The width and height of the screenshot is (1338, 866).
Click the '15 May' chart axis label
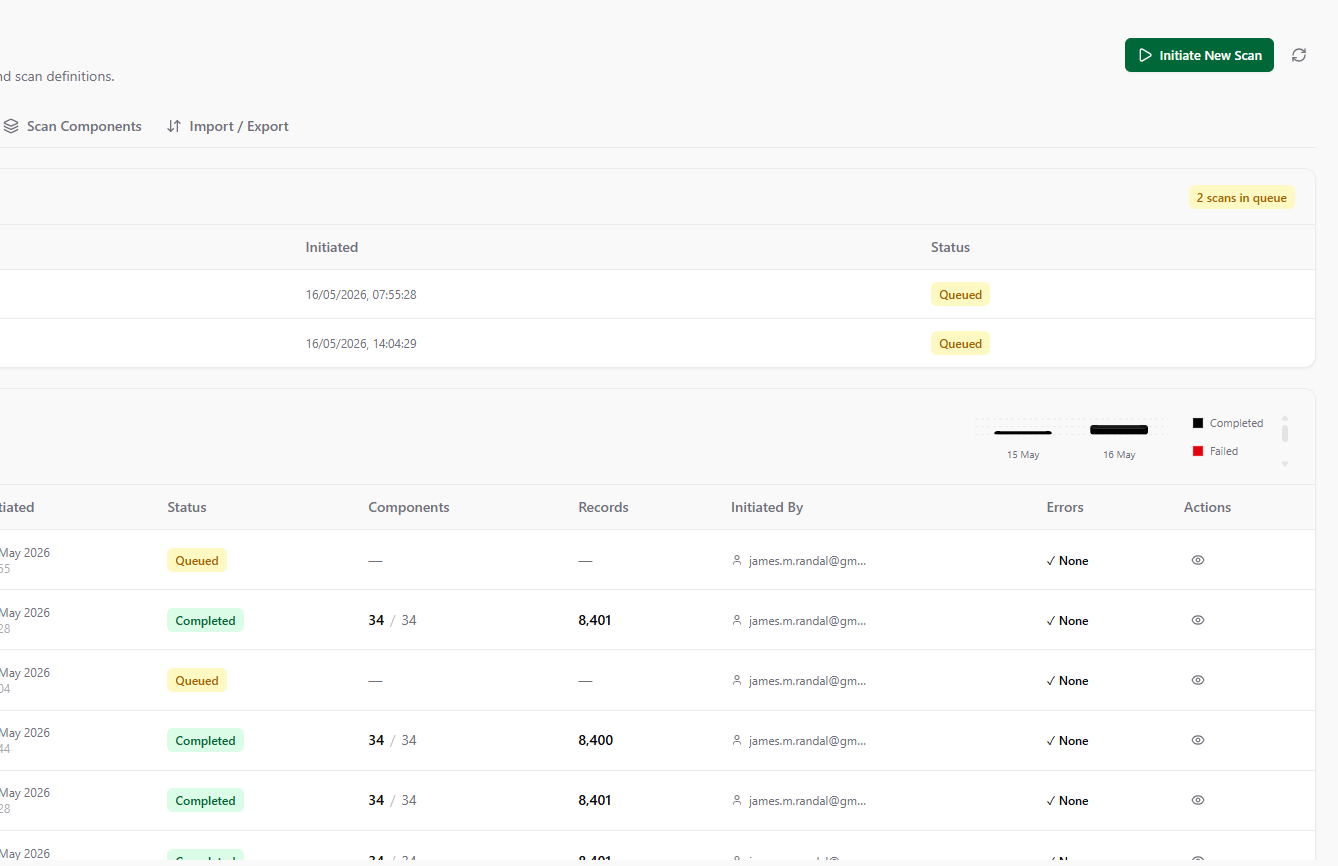pos(1023,455)
